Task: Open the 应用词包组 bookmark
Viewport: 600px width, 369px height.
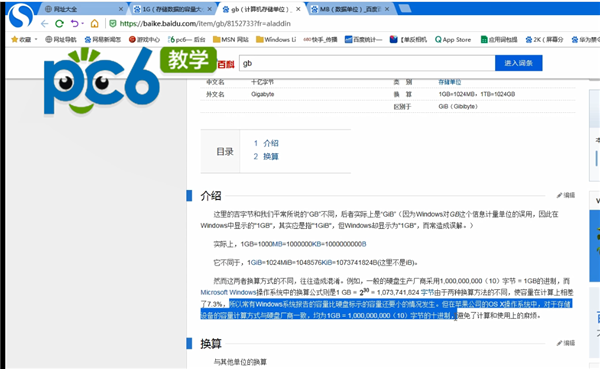Action: pos(499,39)
